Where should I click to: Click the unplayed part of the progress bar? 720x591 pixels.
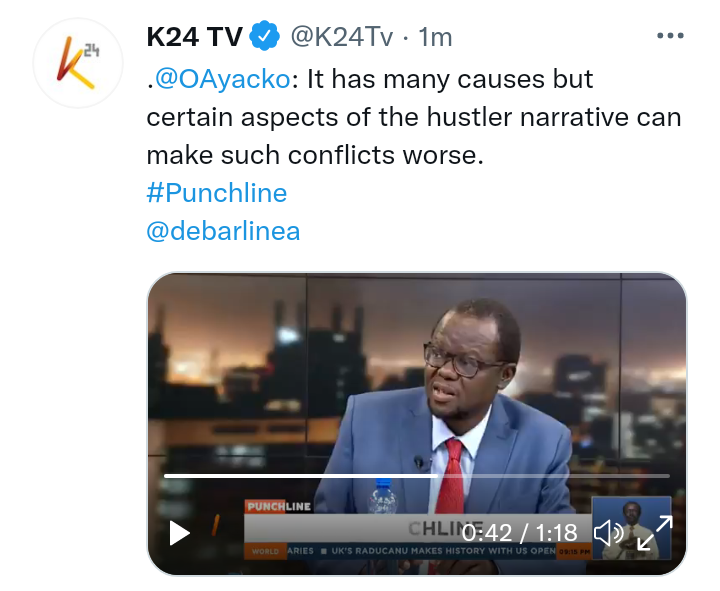pos(553,476)
